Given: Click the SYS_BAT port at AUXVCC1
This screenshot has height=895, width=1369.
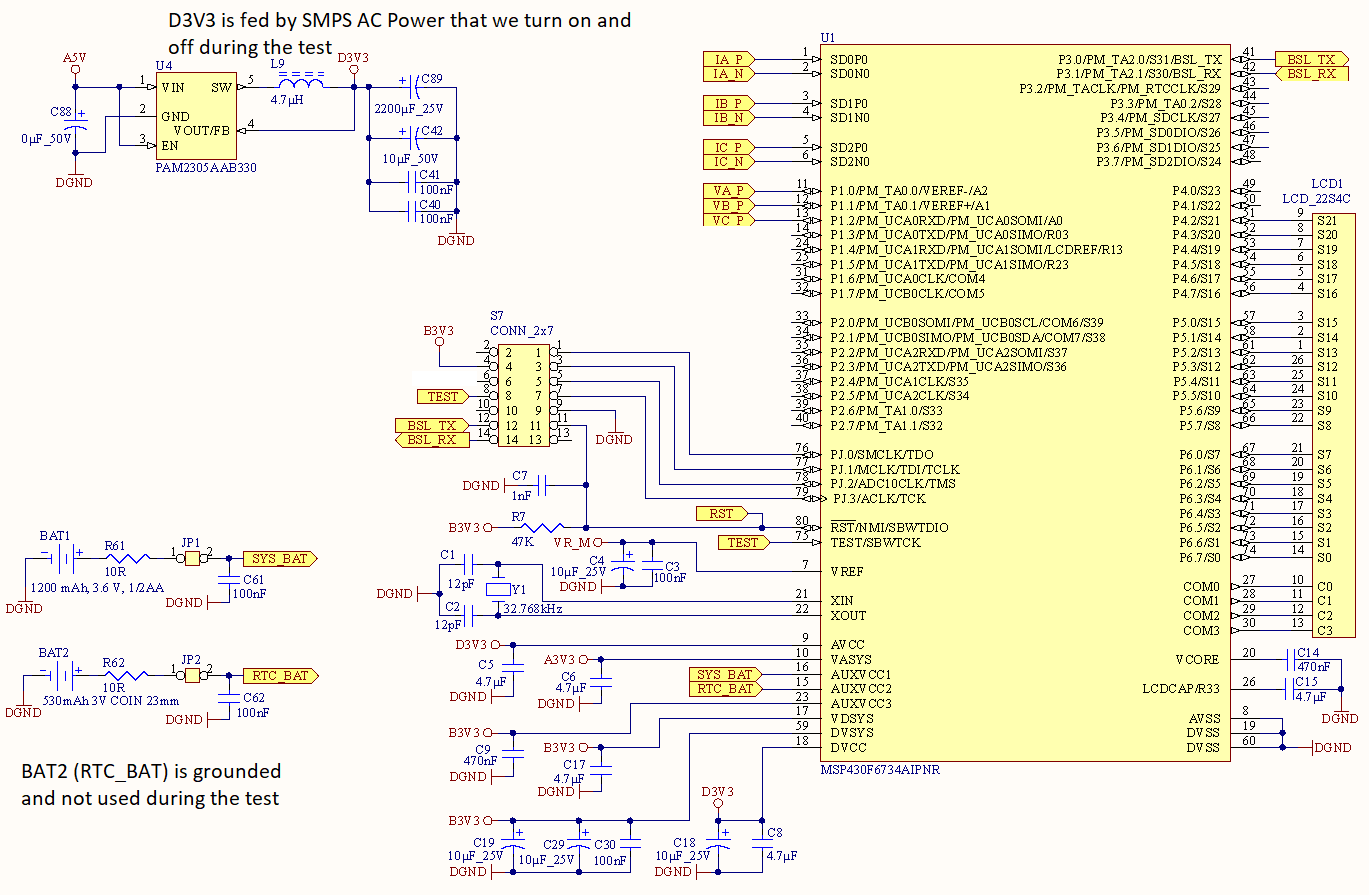Looking at the screenshot, I should tap(724, 675).
